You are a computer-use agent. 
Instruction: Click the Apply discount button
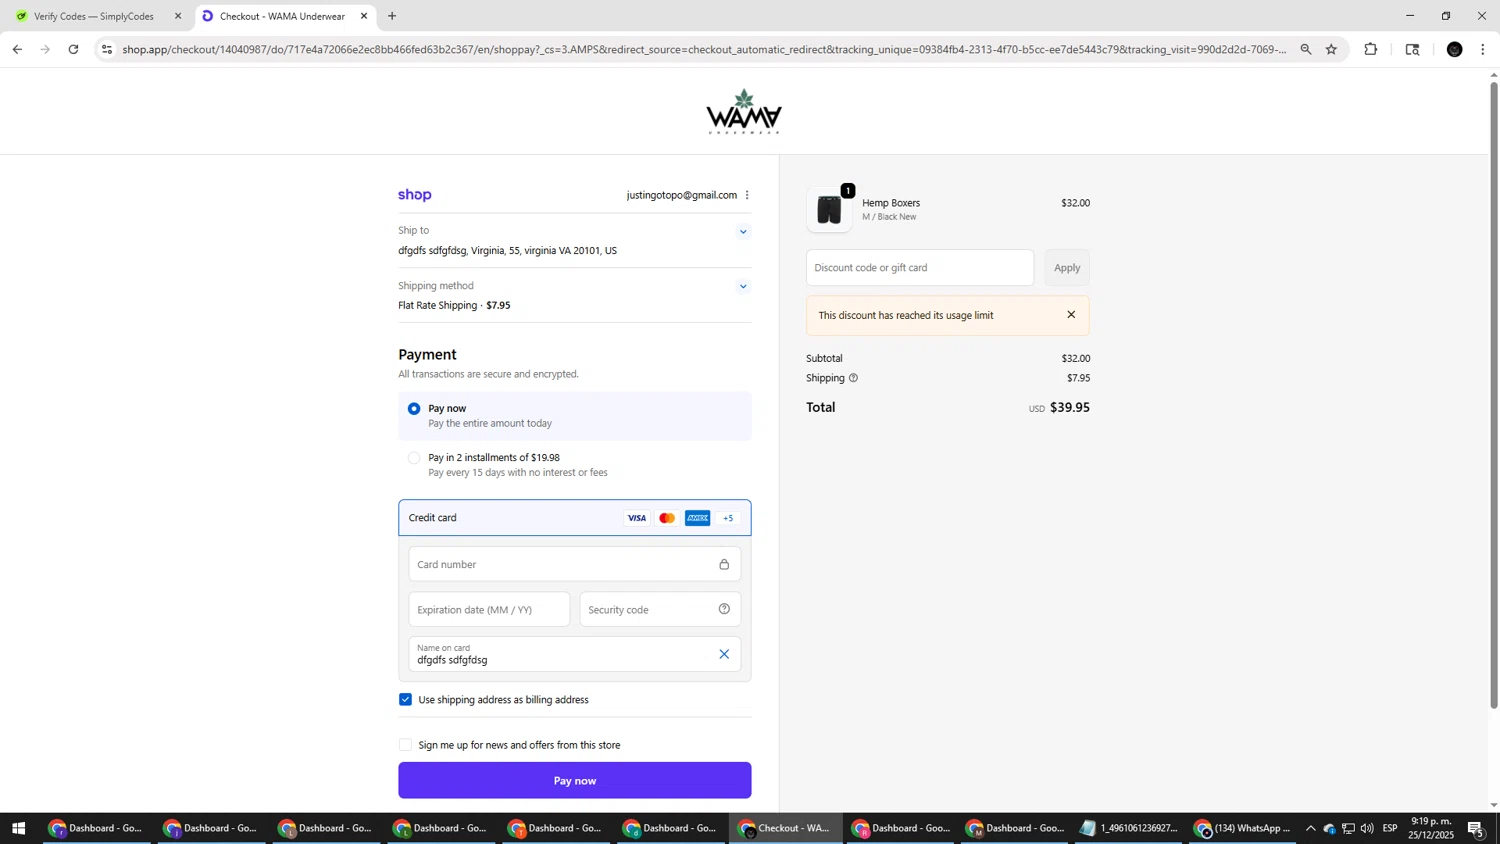coord(1067,268)
